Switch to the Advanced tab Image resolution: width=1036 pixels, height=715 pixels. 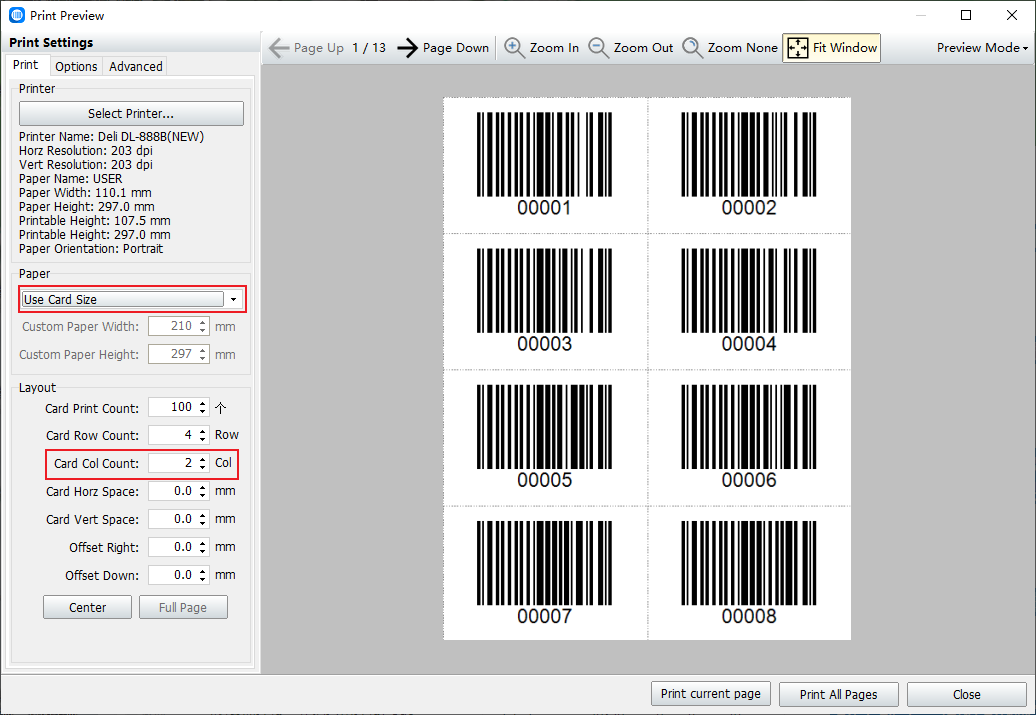click(135, 66)
